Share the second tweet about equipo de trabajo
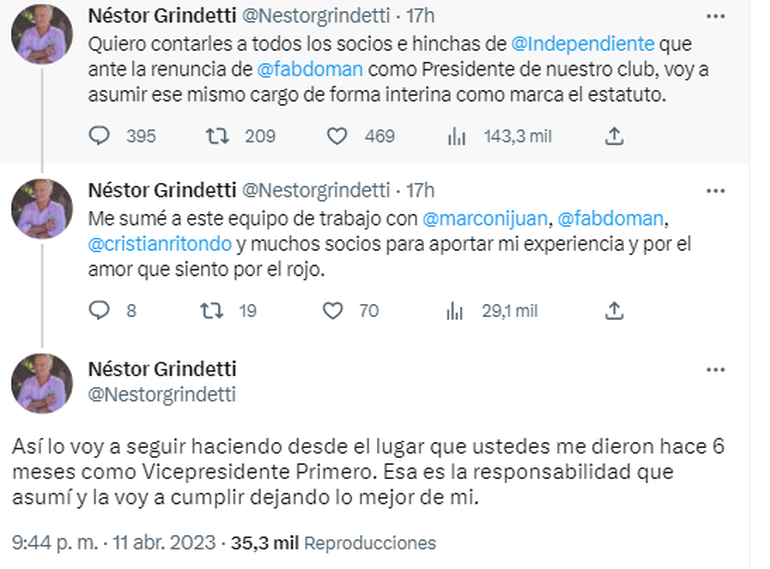Viewport: 770px width, 569px height. click(x=616, y=311)
